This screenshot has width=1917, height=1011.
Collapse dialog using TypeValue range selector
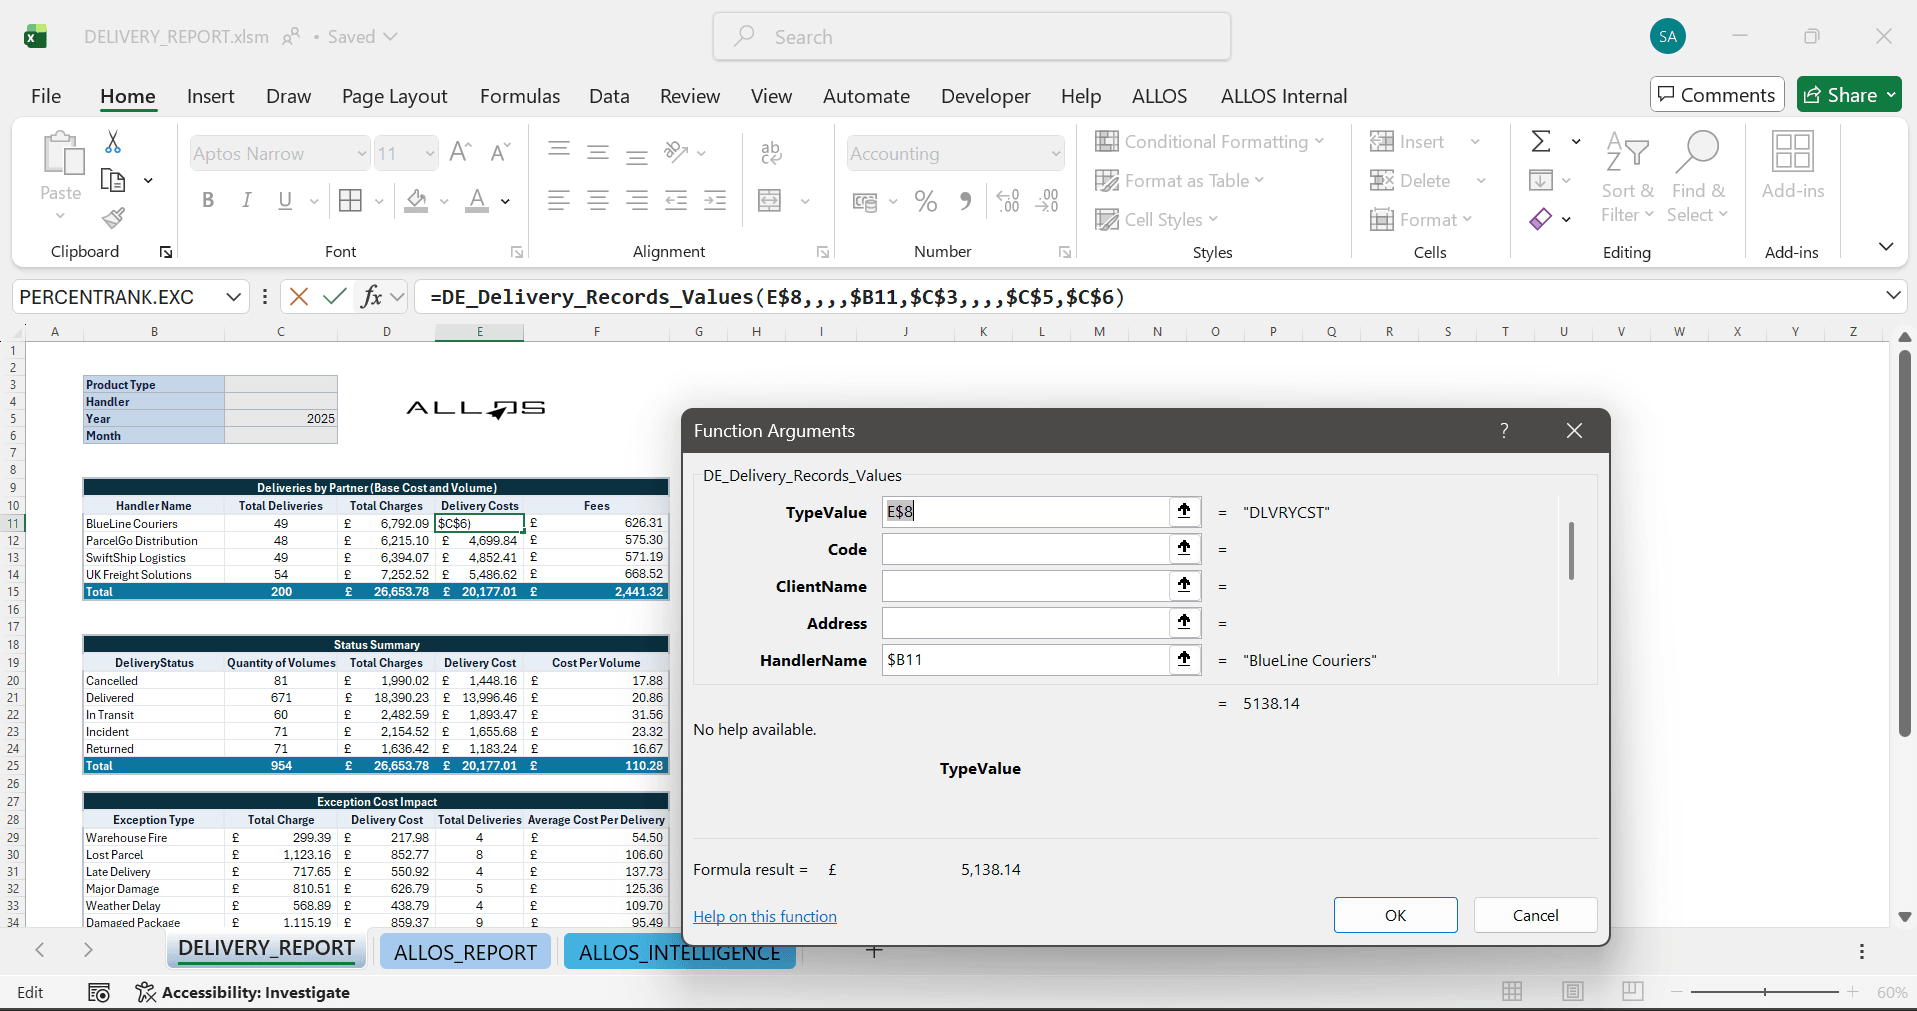[1184, 512]
